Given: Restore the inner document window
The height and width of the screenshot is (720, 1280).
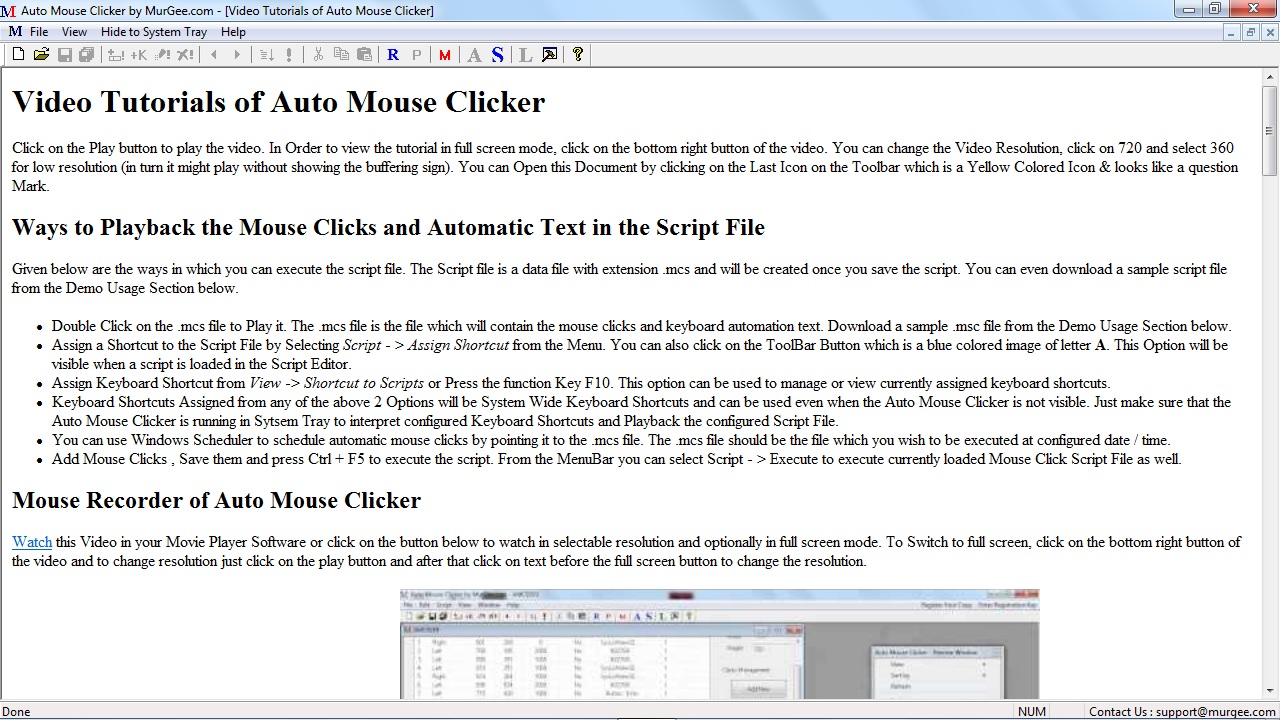Looking at the screenshot, I should tap(1250, 32).
